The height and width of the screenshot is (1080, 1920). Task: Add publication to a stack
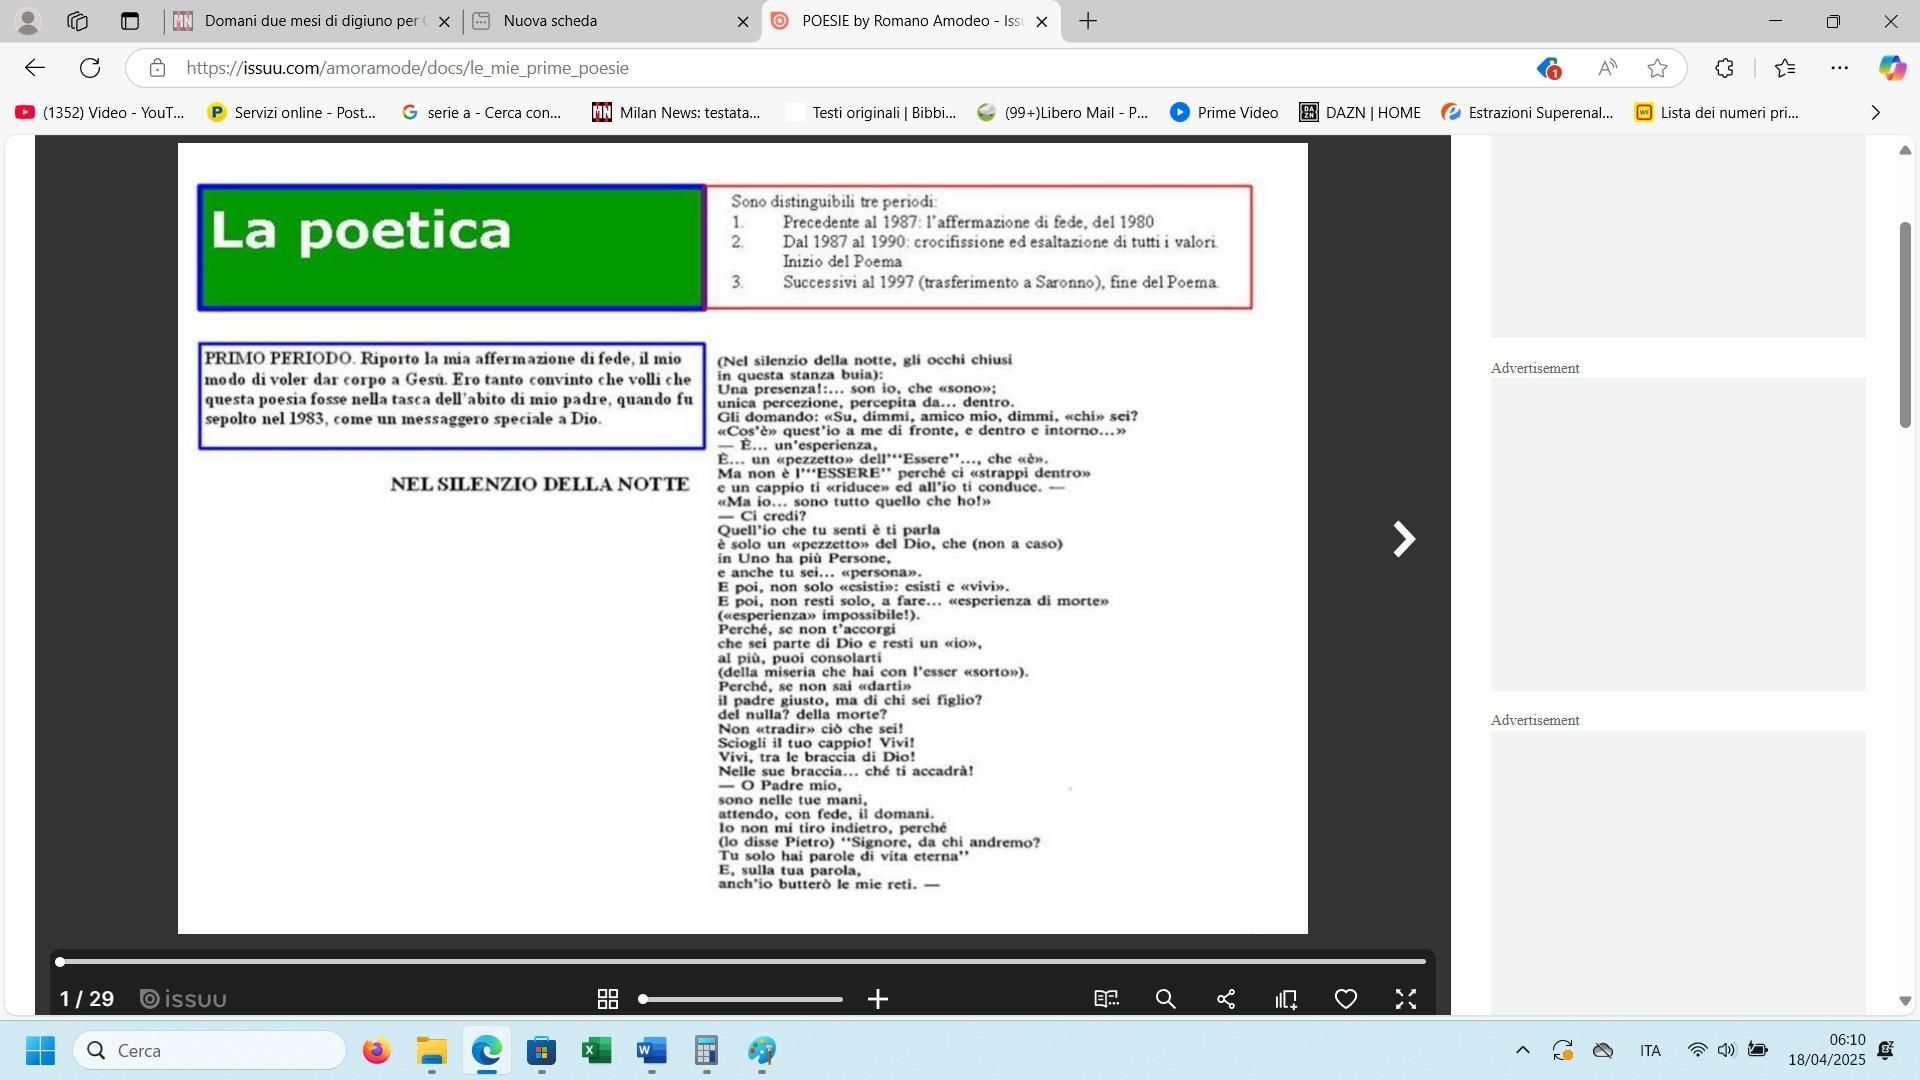(x=1286, y=999)
